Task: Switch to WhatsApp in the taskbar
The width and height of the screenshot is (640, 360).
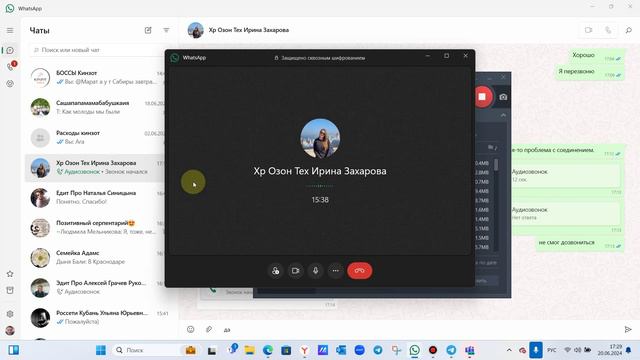Action: (414, 350)
